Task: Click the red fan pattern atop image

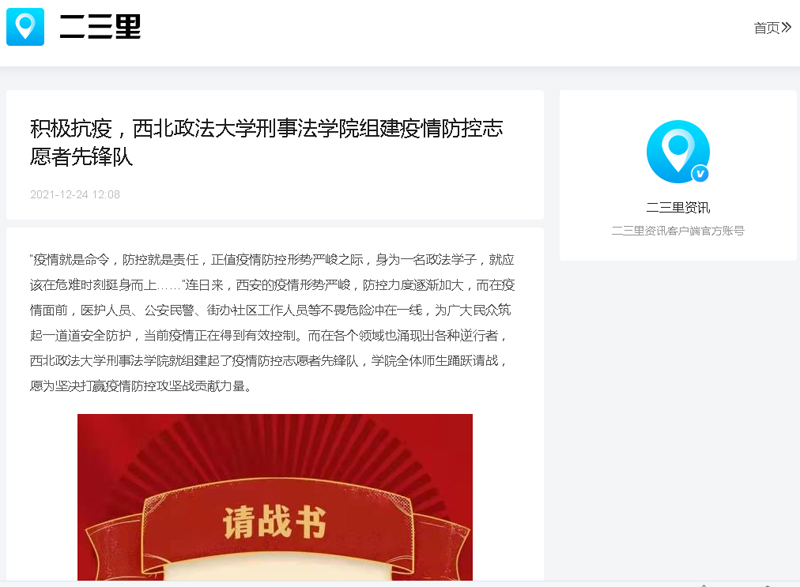Action: tap(275, 449)
